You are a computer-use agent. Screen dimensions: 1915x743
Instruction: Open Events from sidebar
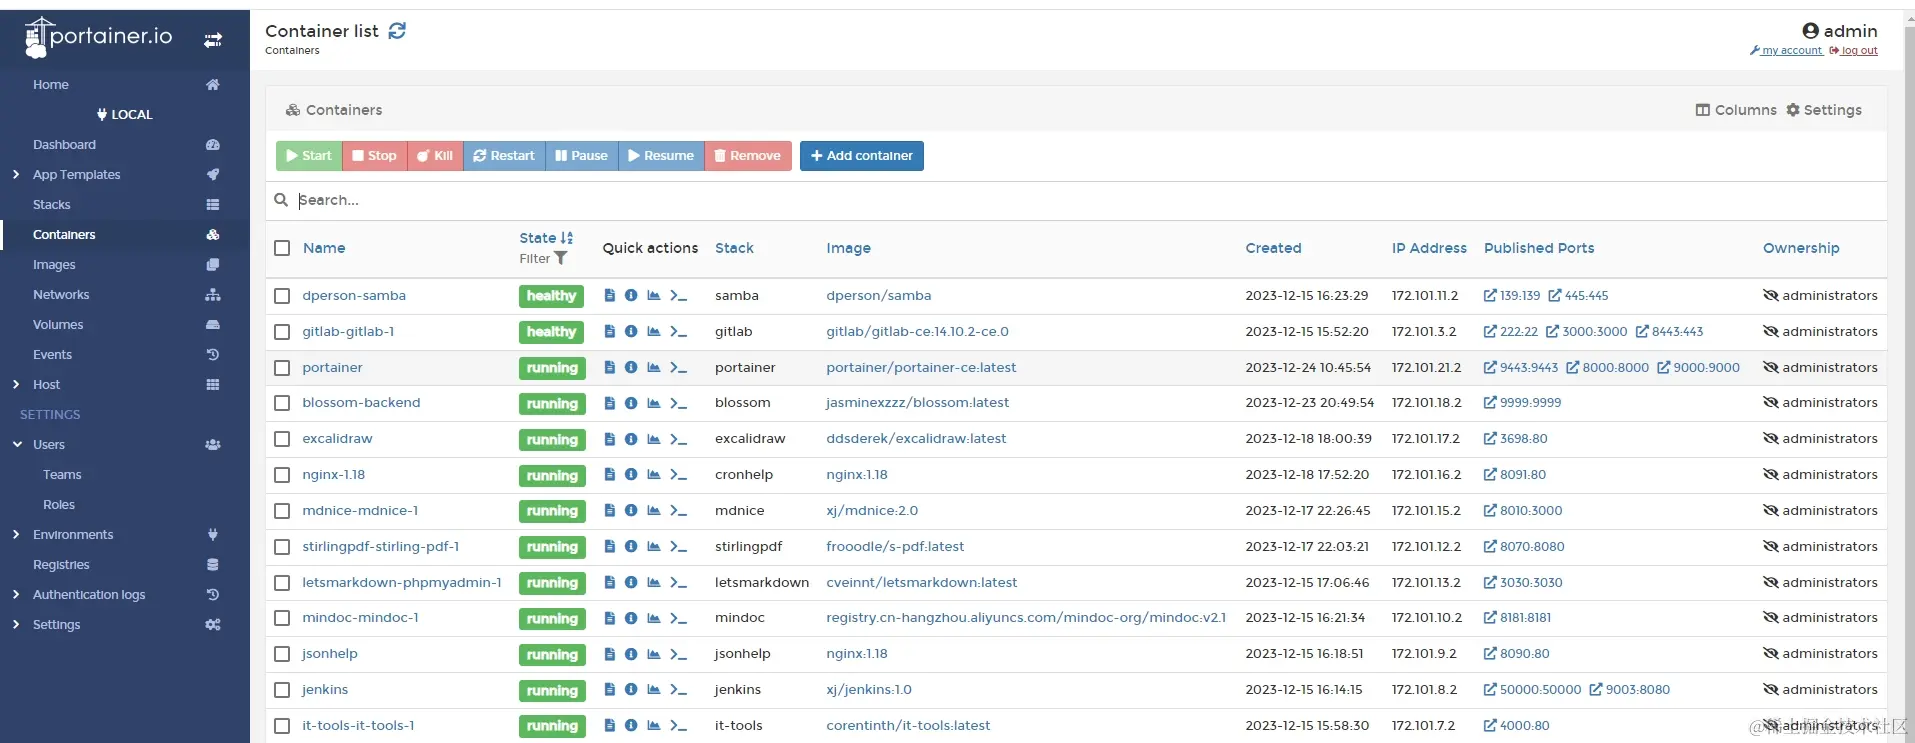[x=52, y=355]
